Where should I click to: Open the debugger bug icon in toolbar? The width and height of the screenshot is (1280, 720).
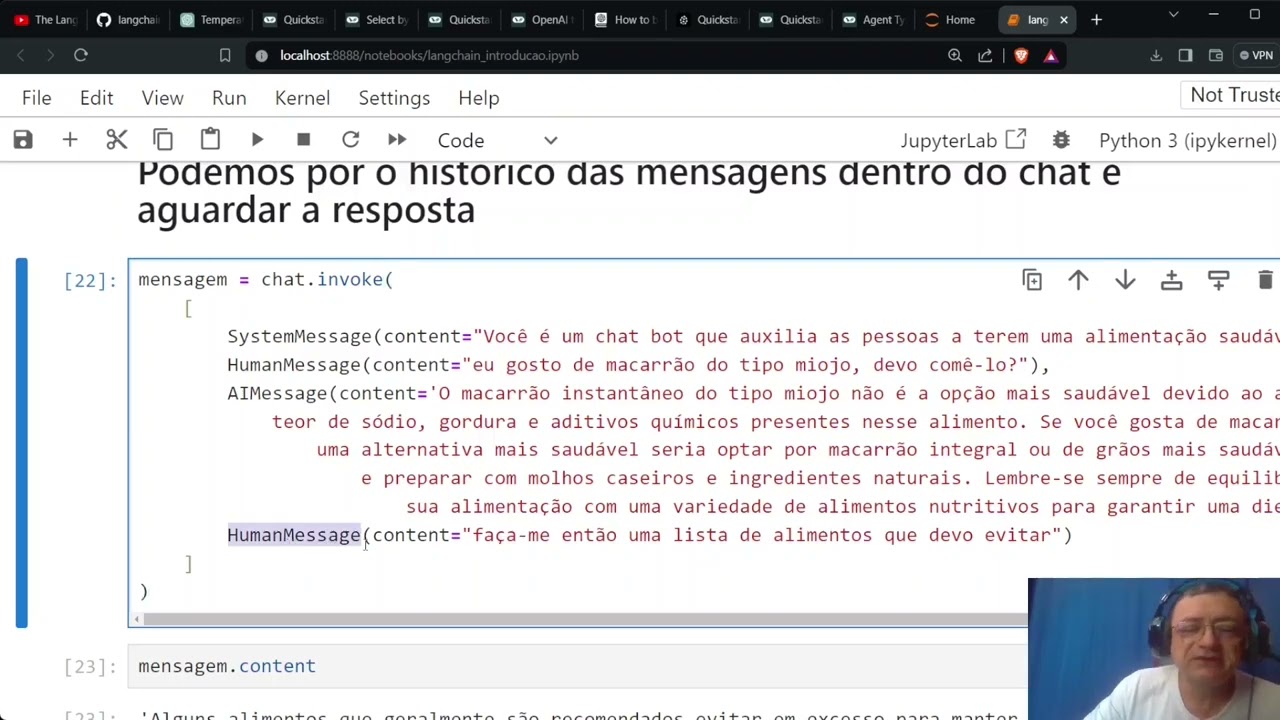[x=1061, y=140]
